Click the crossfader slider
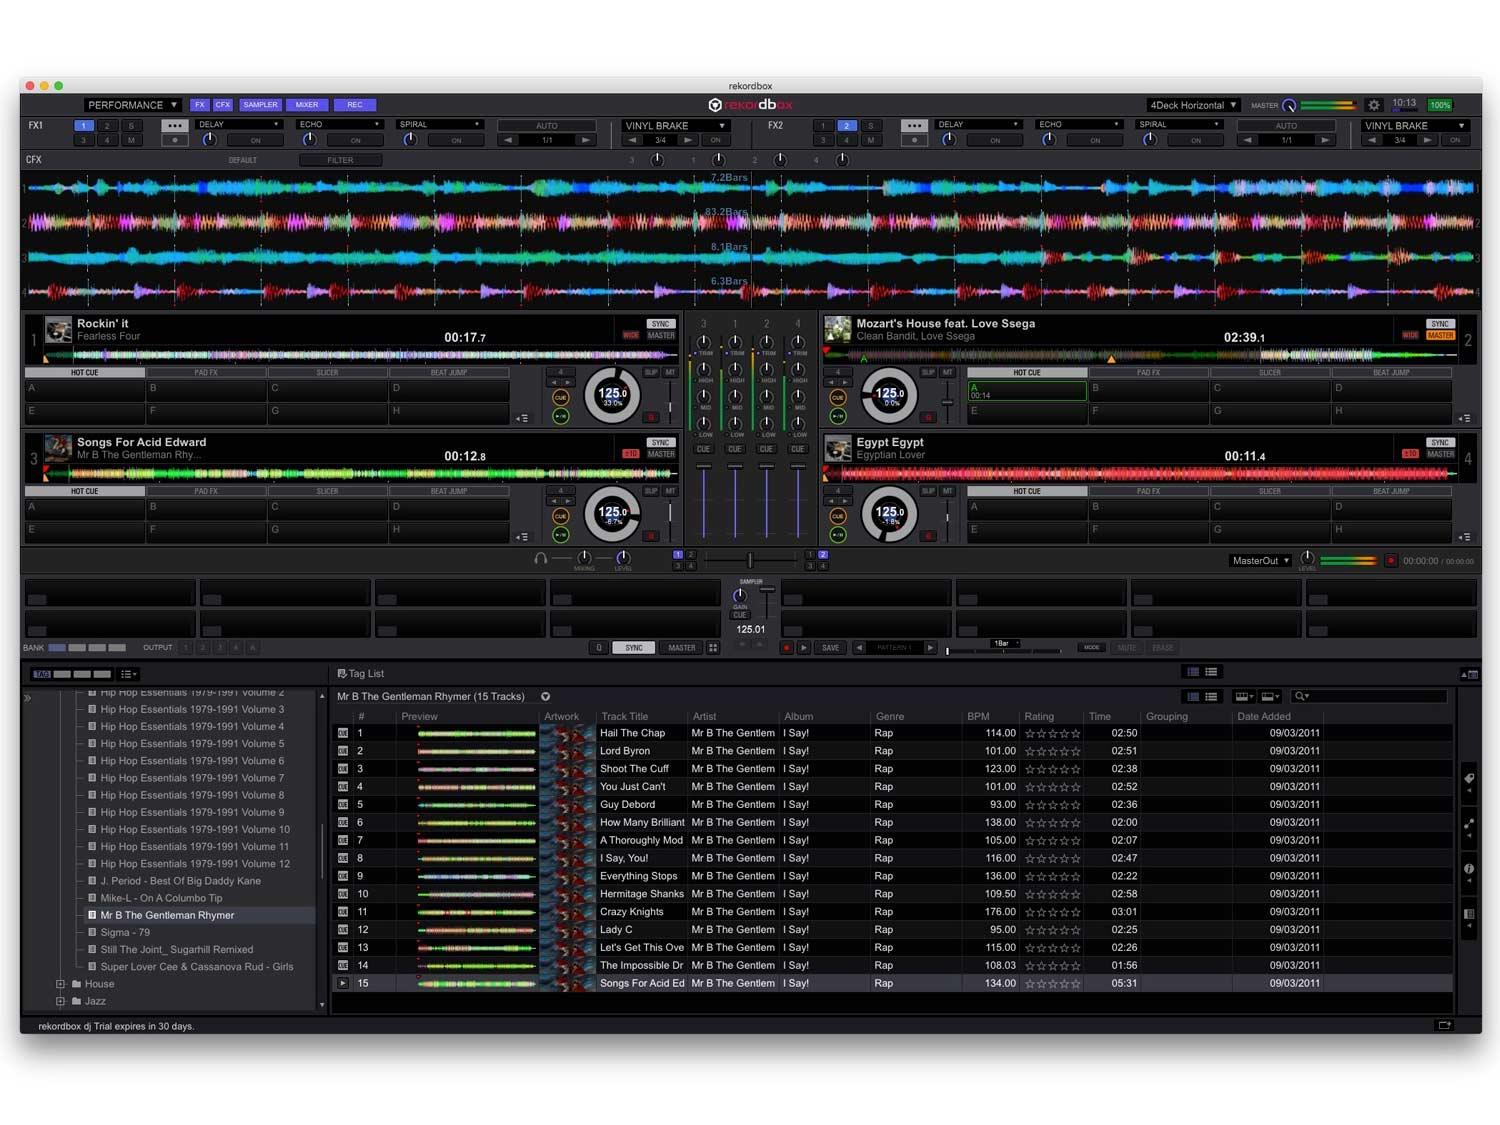 pyautogui.click(x=750, y=560)
